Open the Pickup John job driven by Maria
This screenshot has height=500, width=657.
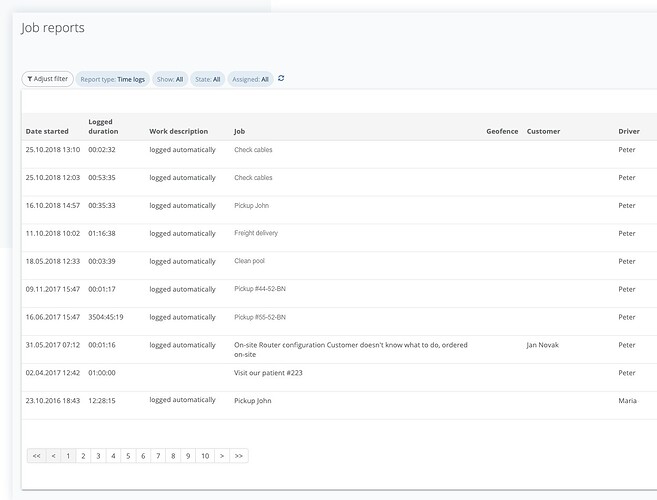(253, 401)
